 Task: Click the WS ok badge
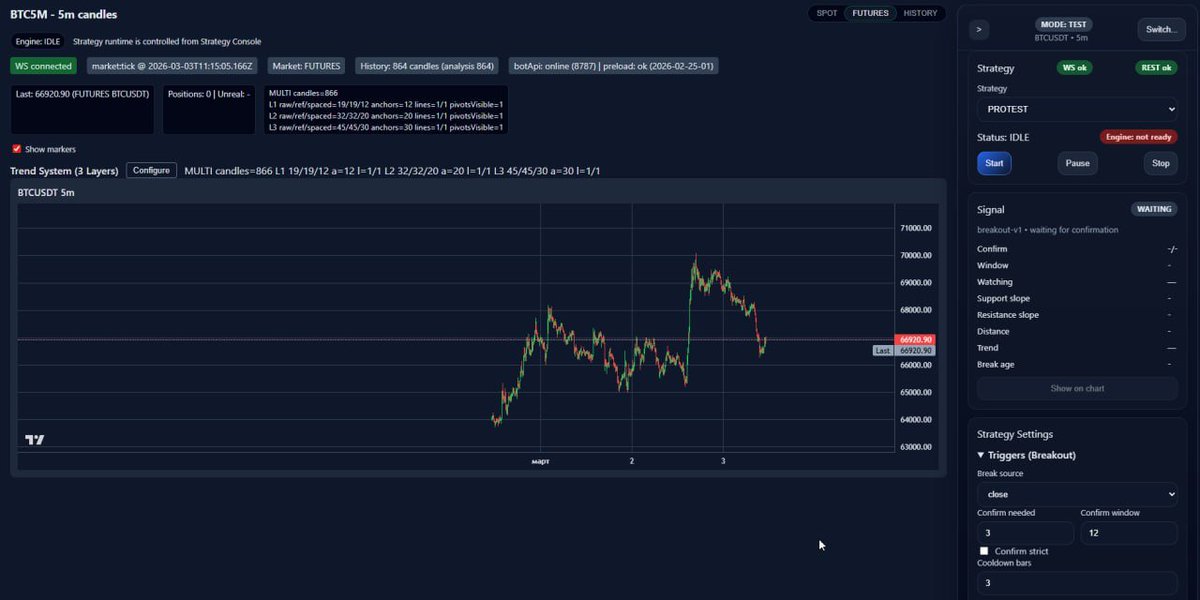1076,68
